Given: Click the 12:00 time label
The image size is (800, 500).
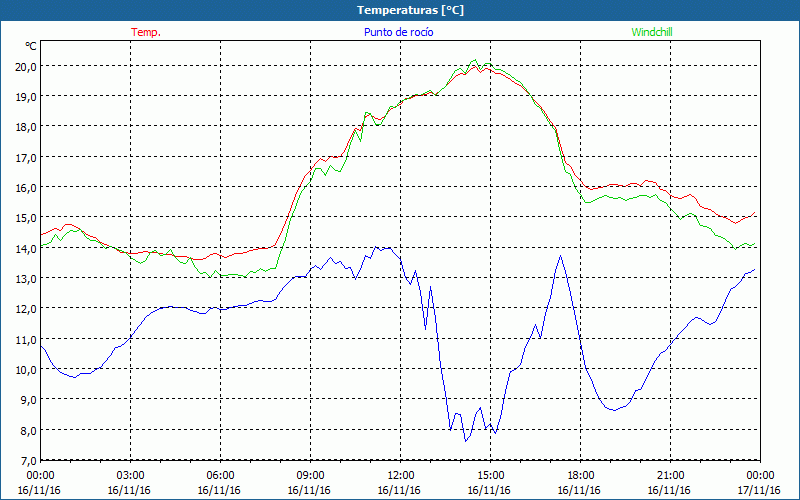Looking at the screenshot, I should point(401,476).
